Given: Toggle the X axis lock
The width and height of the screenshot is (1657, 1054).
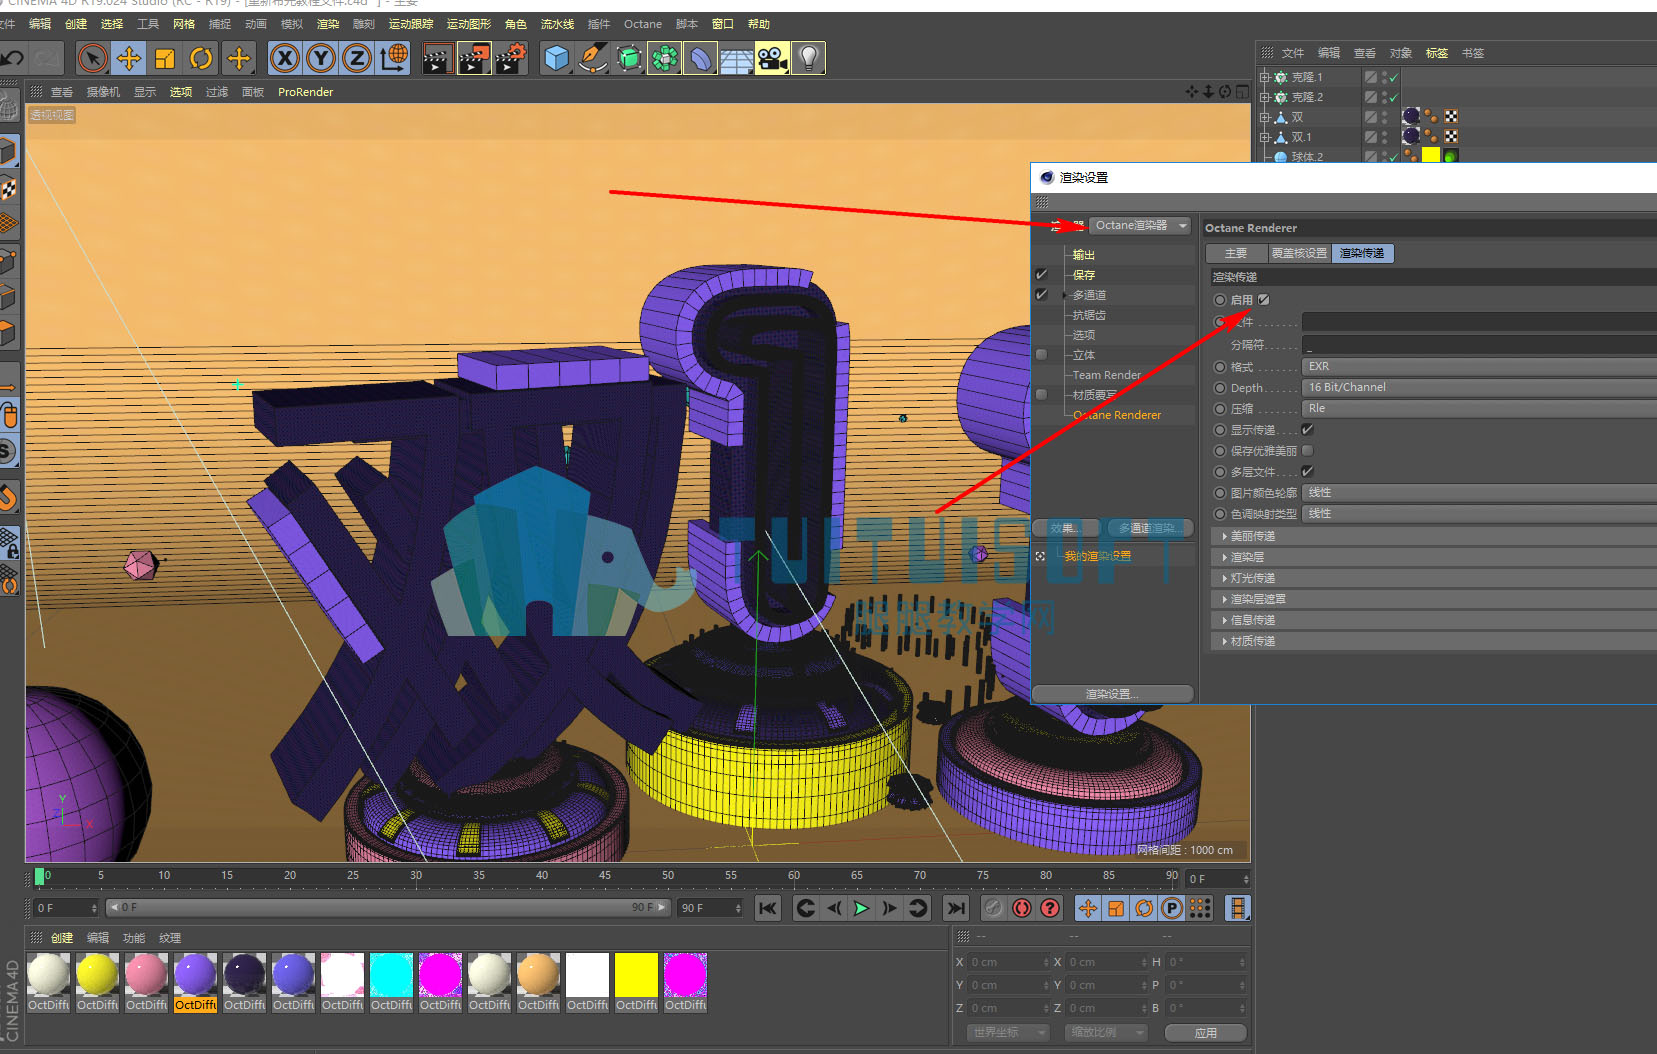Looking at the screenshot, I should [x=285, y=59].
